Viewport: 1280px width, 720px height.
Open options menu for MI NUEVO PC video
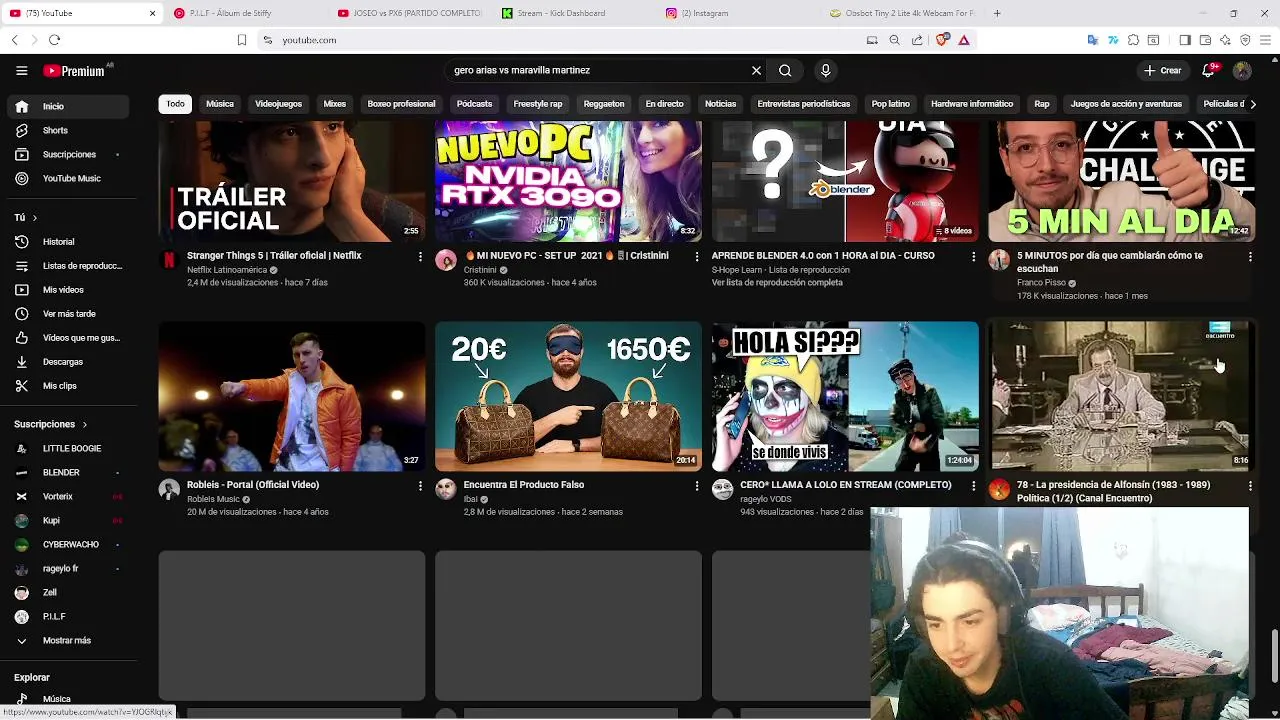pos(697,257)
